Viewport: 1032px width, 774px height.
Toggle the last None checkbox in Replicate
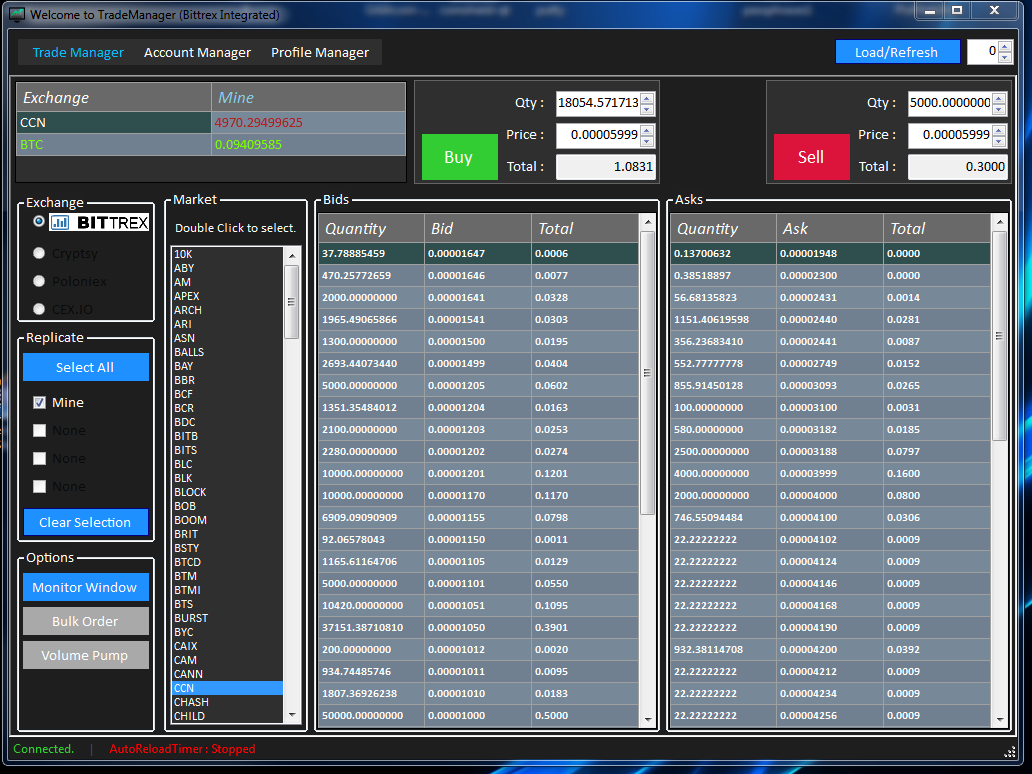[x=39, y=486]
